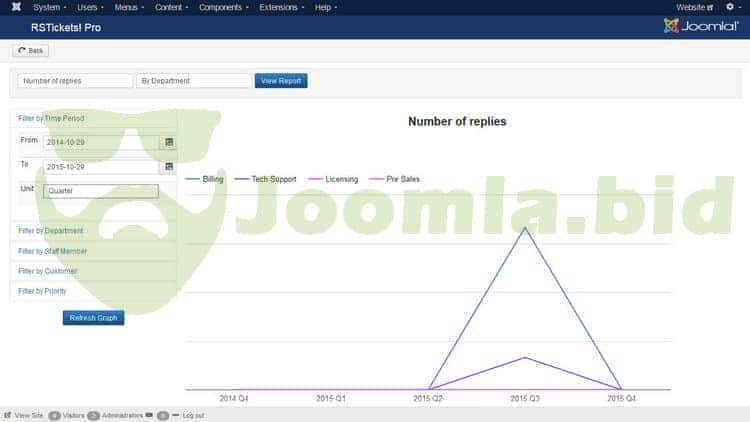The image size is (750, 422).
Task: Click the View Site icon in footer
Action: pyautogui.click(x=9, y=415)
